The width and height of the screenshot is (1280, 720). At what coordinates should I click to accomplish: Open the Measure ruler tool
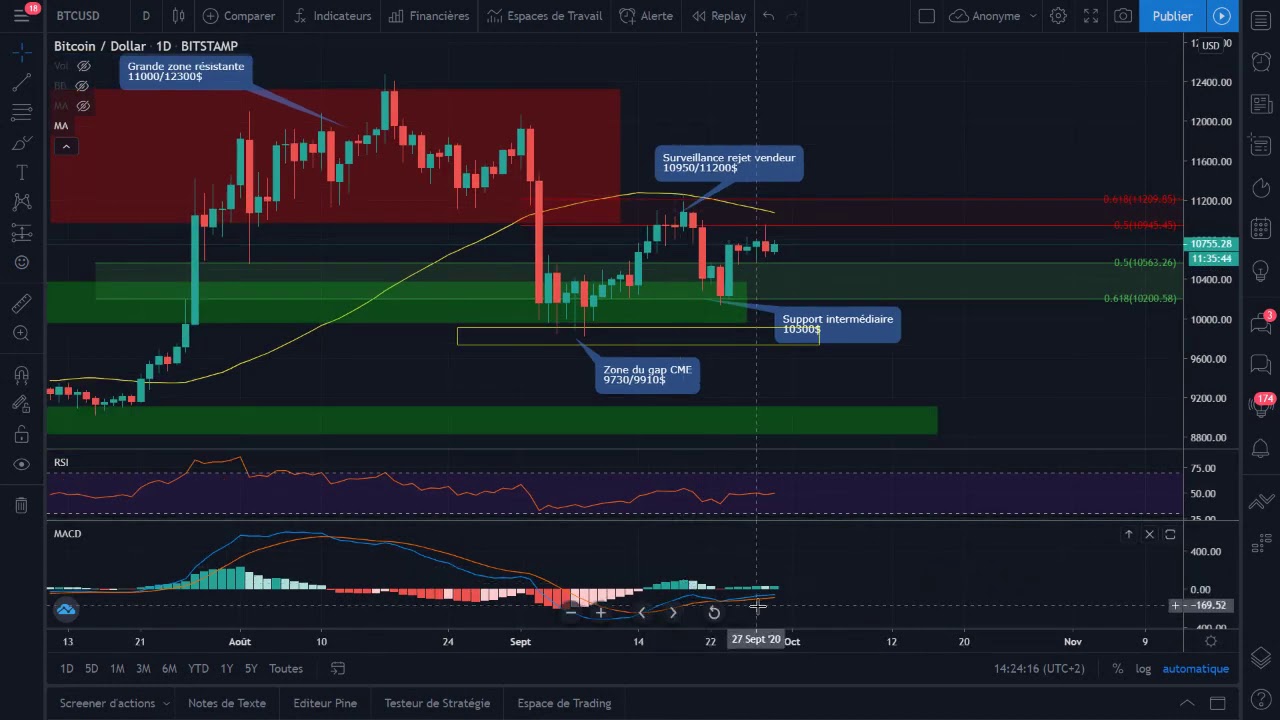click(x=21, y=303)
